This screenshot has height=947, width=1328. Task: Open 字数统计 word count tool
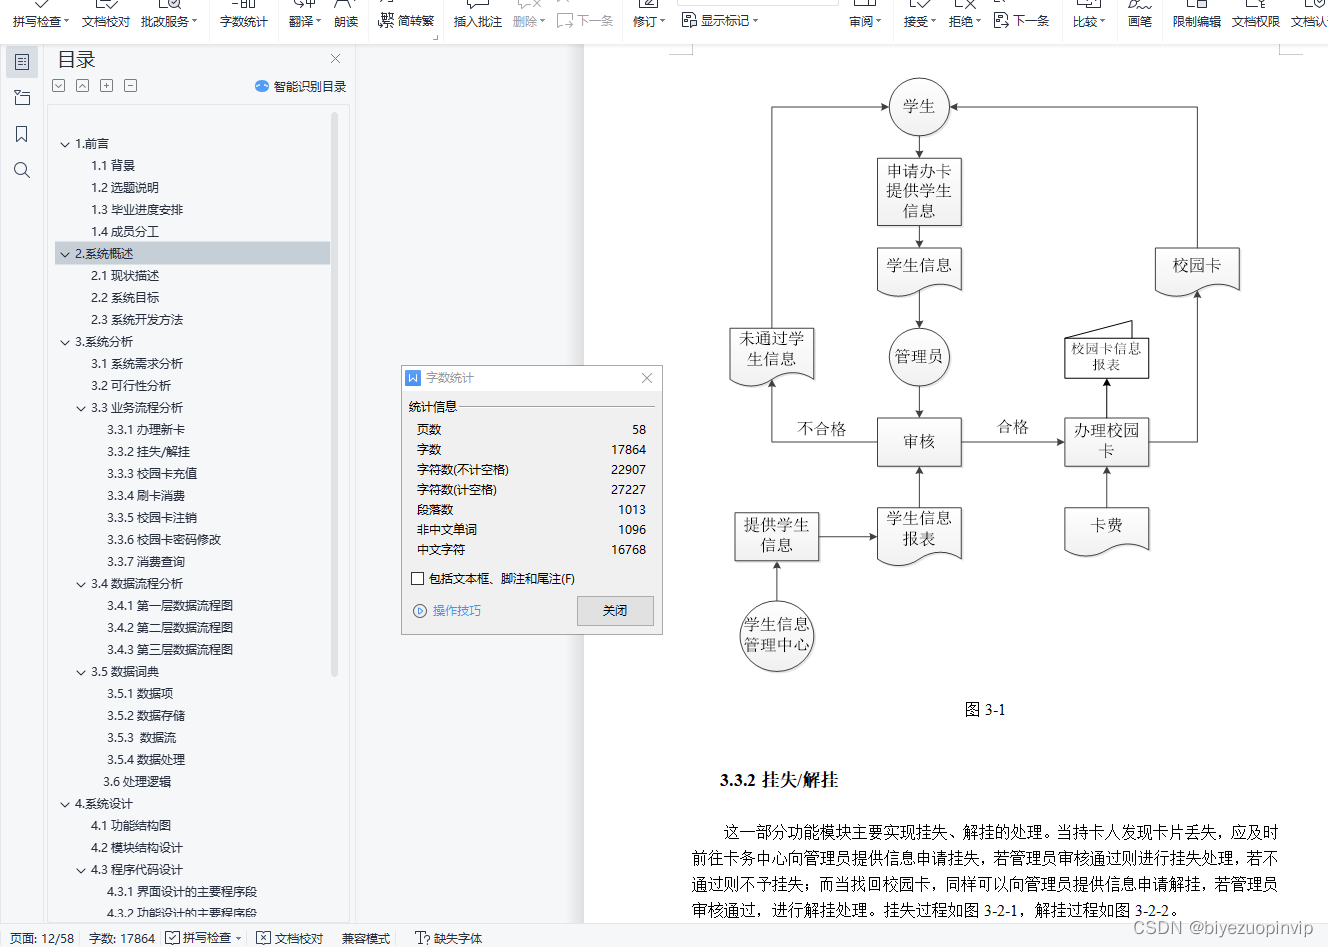click(x=244, y=15)
